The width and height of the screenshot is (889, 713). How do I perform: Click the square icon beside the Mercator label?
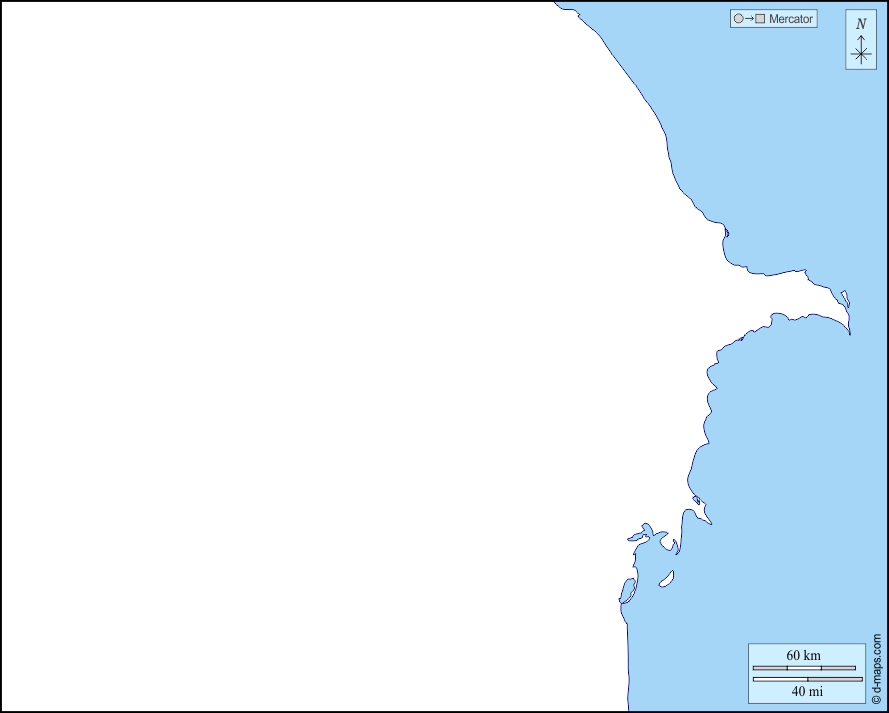[760, 19]
